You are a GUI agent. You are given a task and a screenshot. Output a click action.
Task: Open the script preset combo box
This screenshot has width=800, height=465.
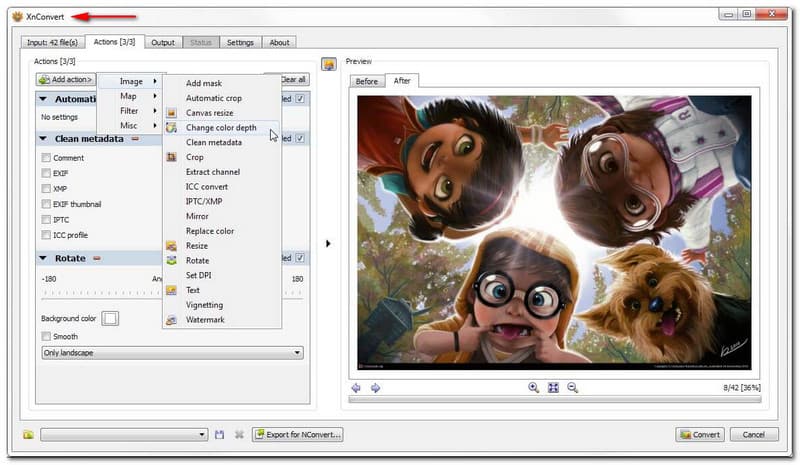[124, 435]
